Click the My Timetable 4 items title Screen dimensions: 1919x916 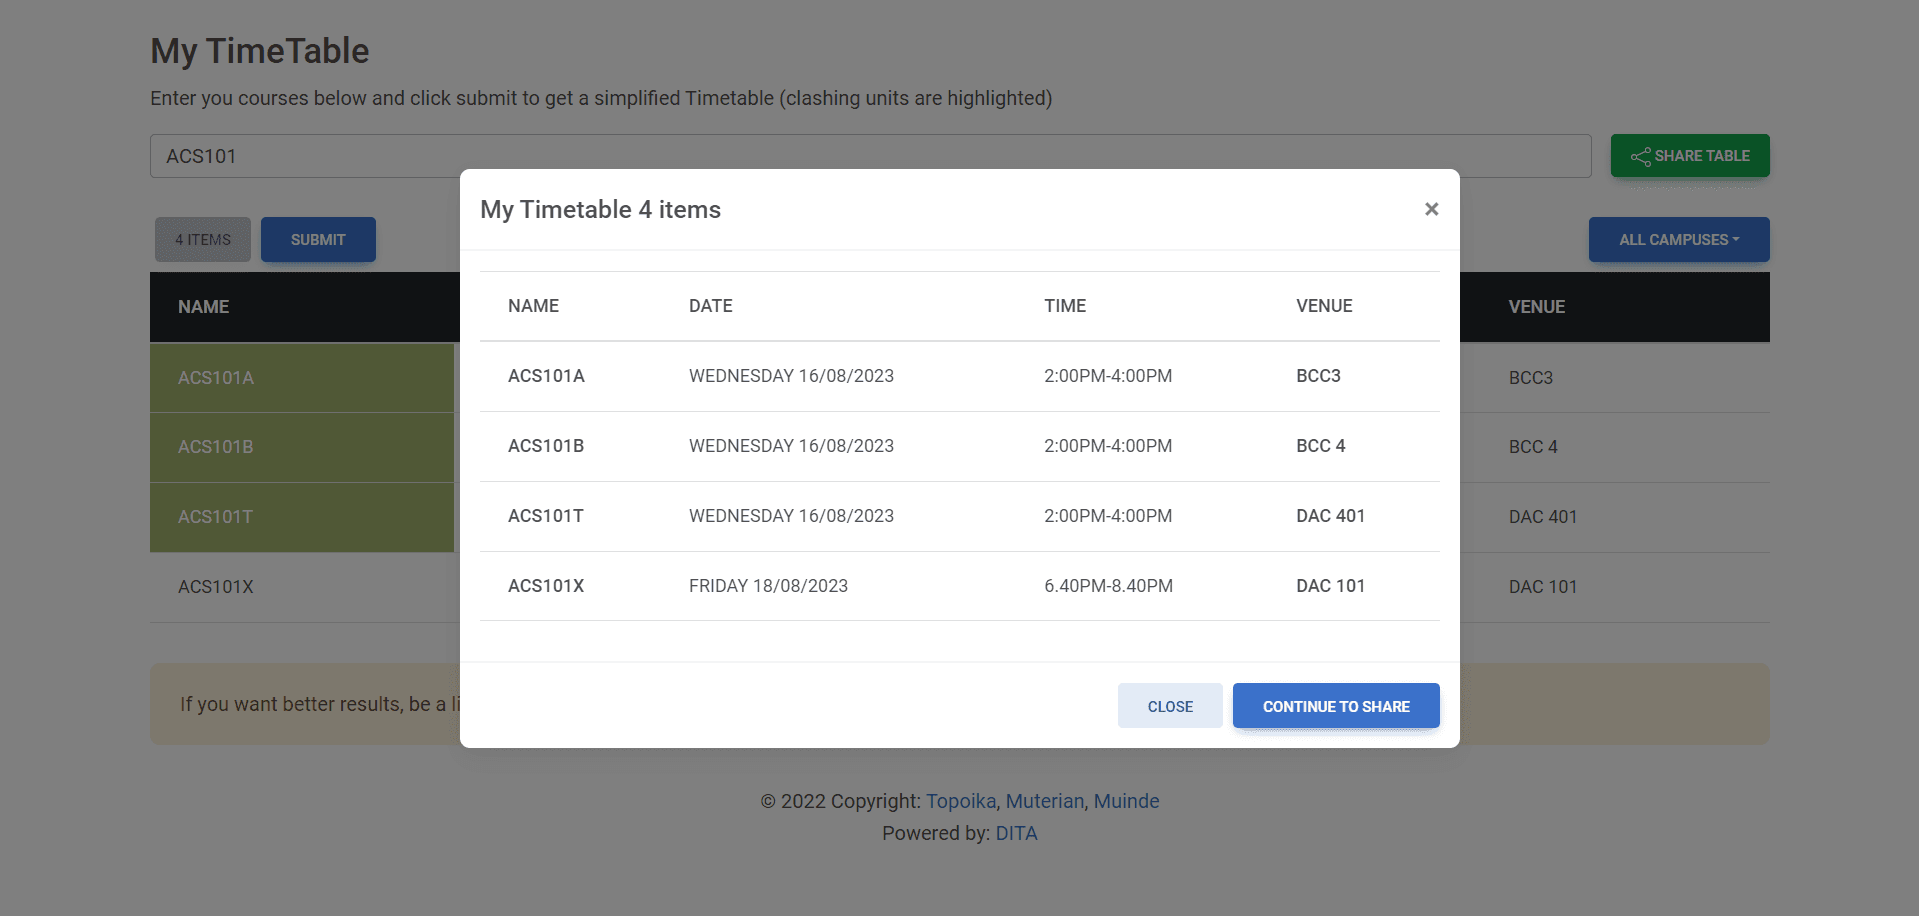(600, 209)
